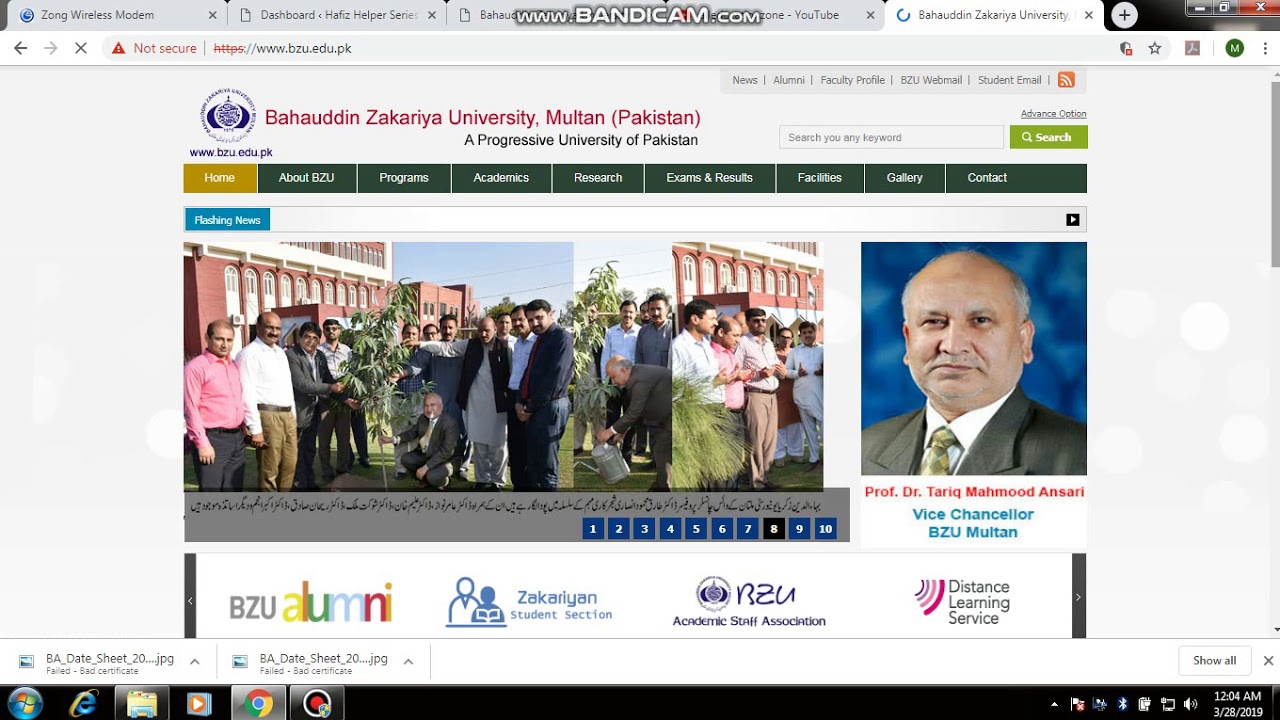Open Research menu

click(598, 178)
